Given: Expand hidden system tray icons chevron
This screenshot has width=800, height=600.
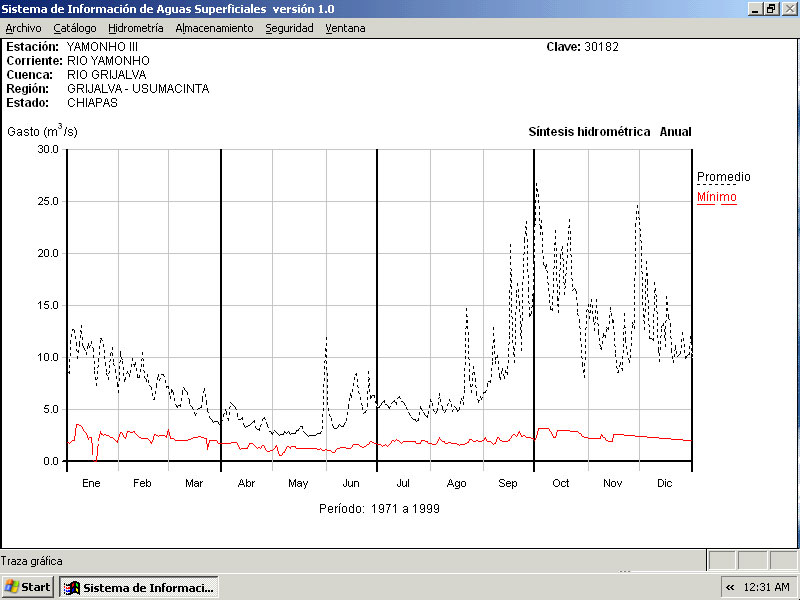Looking at the screenshot, I should click(x=730, y=587).
